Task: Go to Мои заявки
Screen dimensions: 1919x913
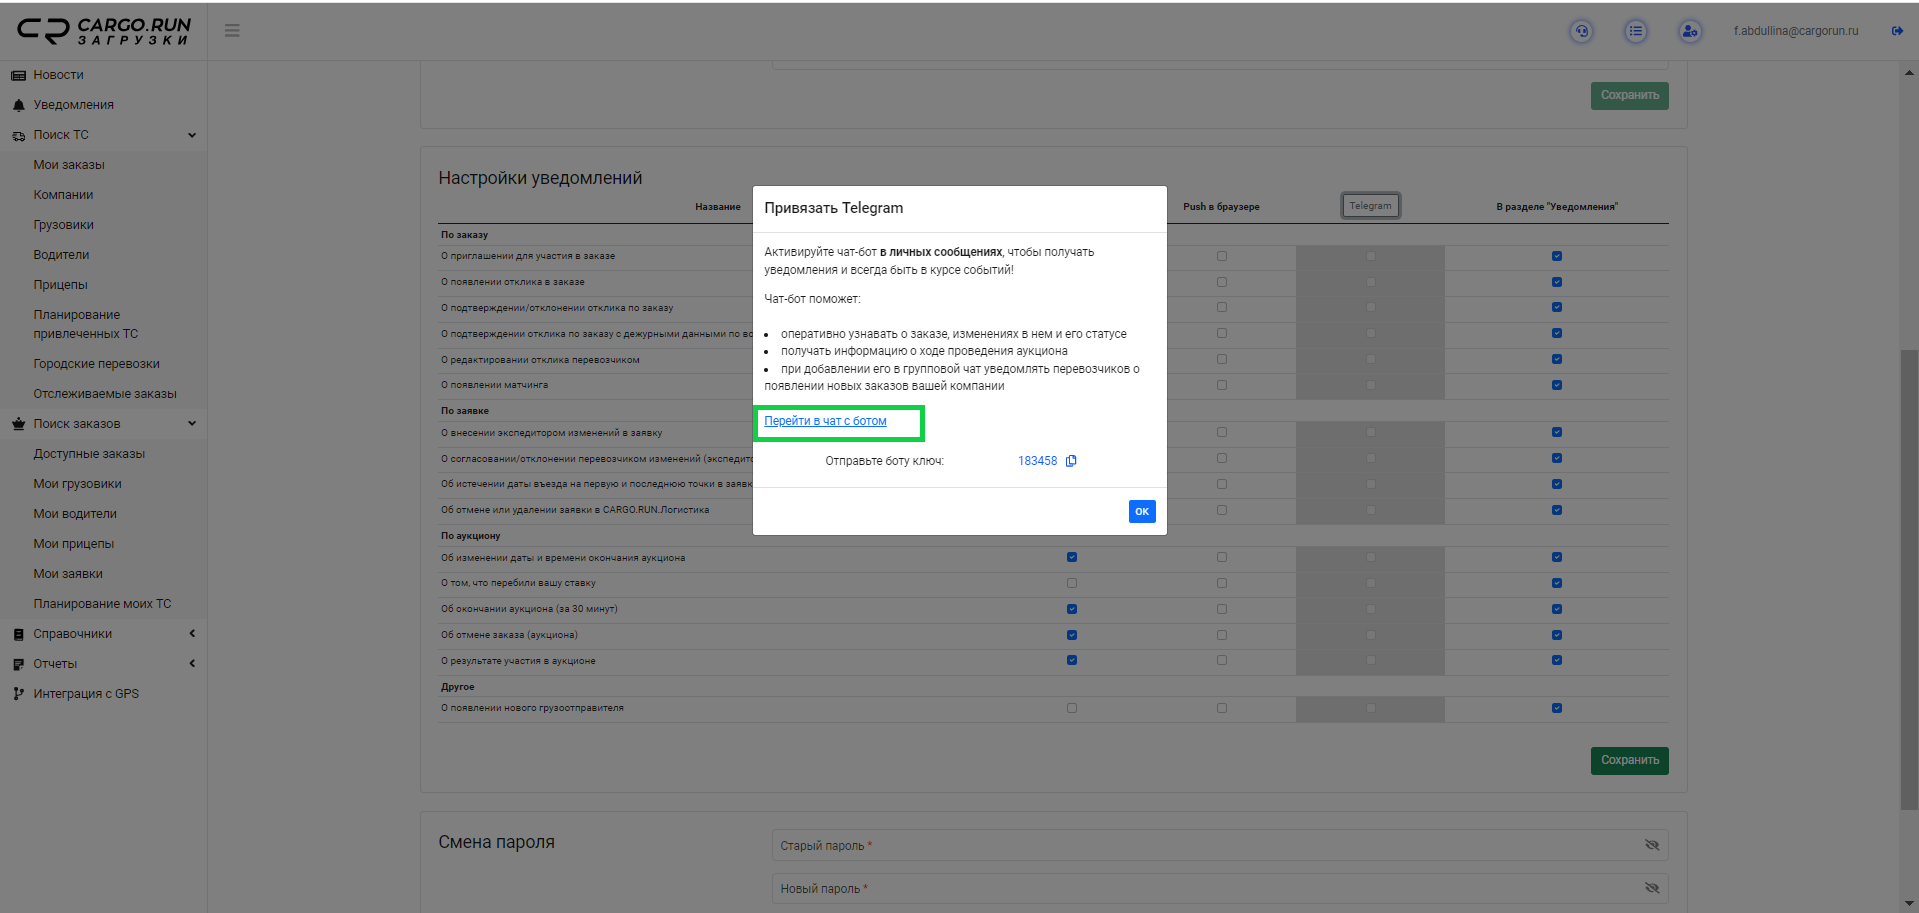Action: (68, 574)
